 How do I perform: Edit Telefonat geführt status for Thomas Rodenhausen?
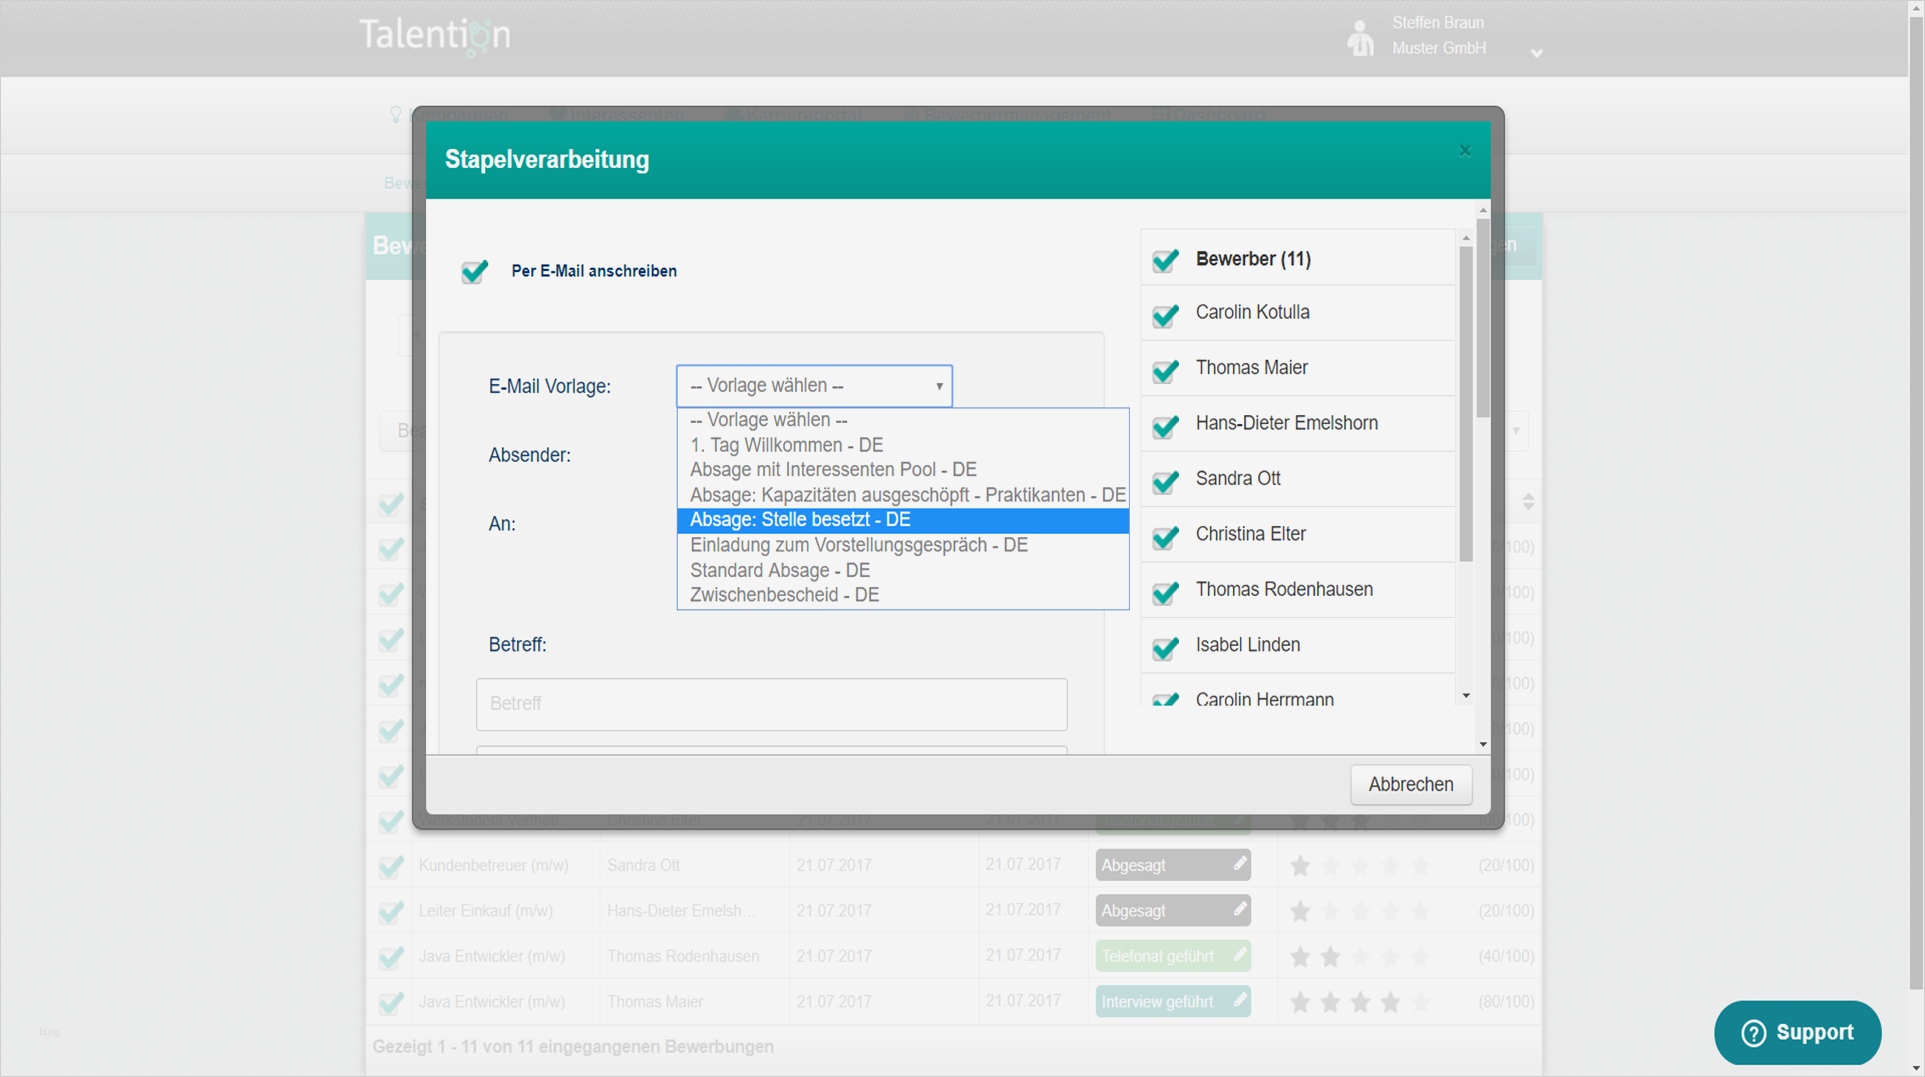[x=1239, y=955]
